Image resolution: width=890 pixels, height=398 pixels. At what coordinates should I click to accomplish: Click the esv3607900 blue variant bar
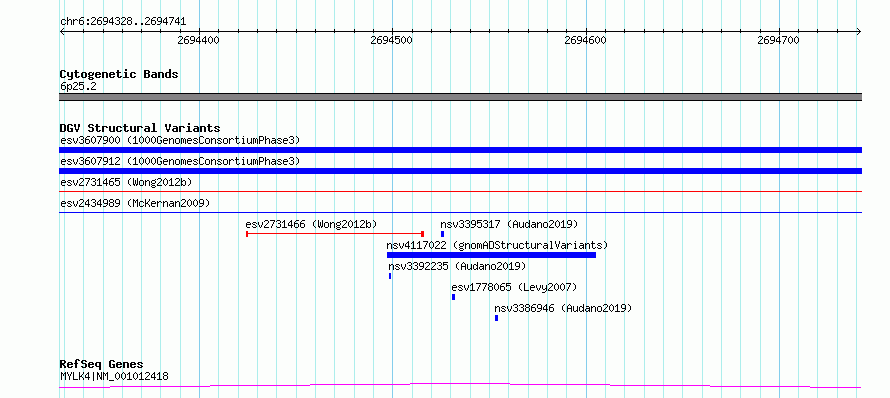click(460, 150)
